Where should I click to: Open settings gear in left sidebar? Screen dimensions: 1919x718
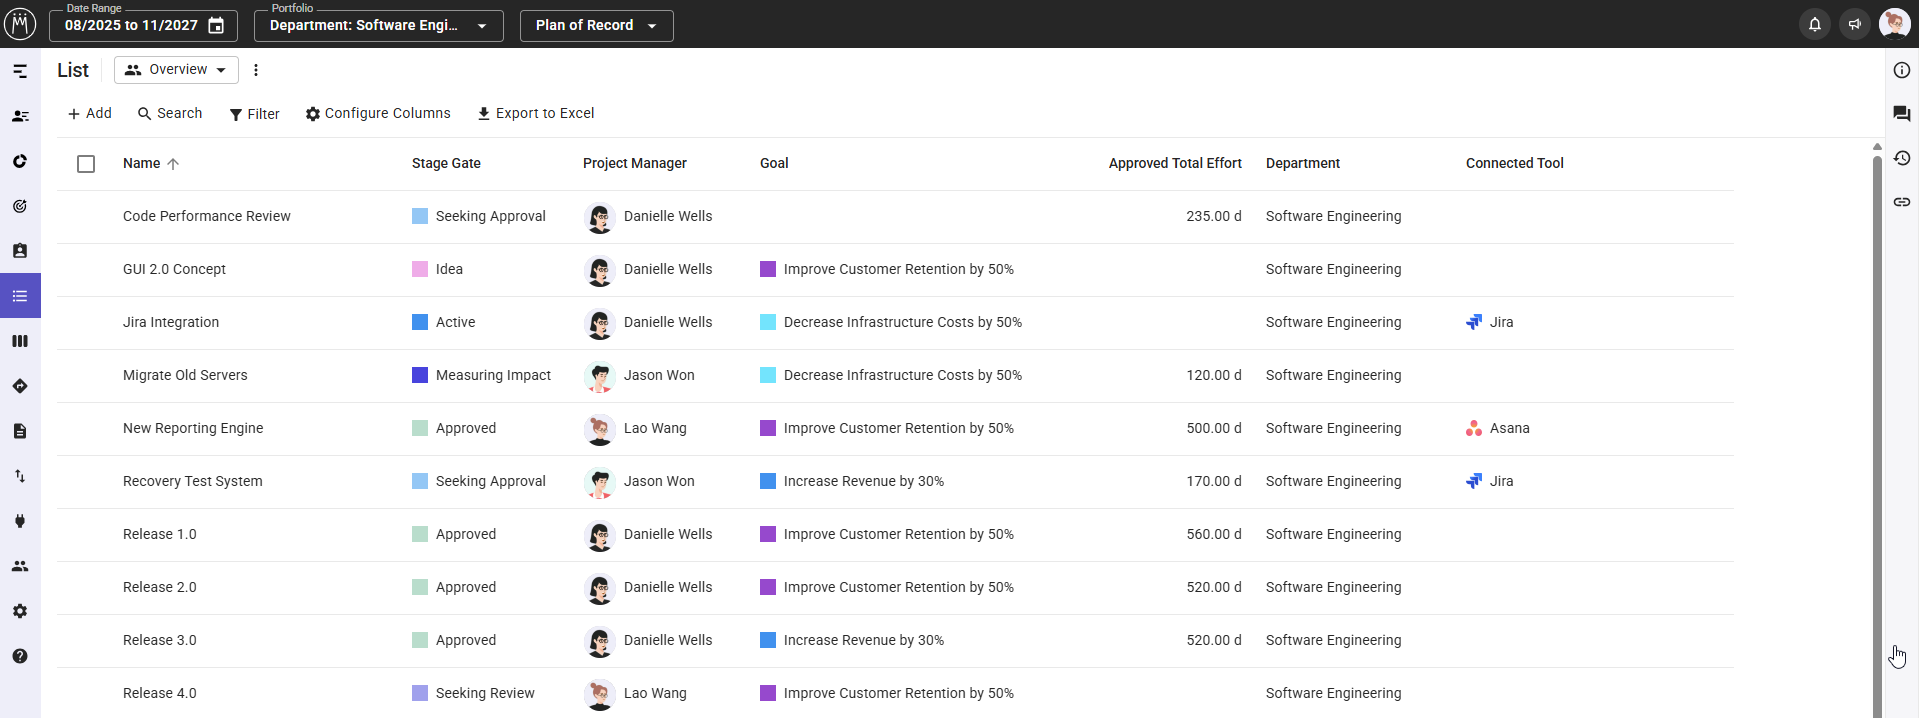point(20,611)
